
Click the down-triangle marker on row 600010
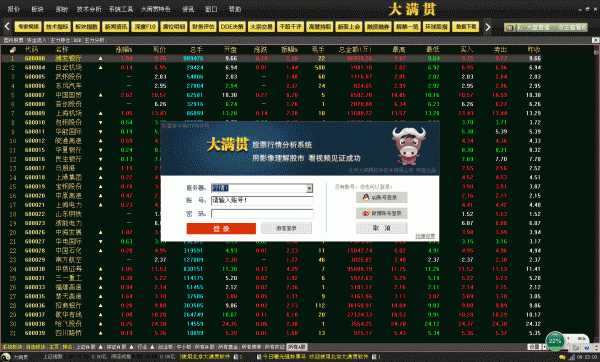[101, 122]
